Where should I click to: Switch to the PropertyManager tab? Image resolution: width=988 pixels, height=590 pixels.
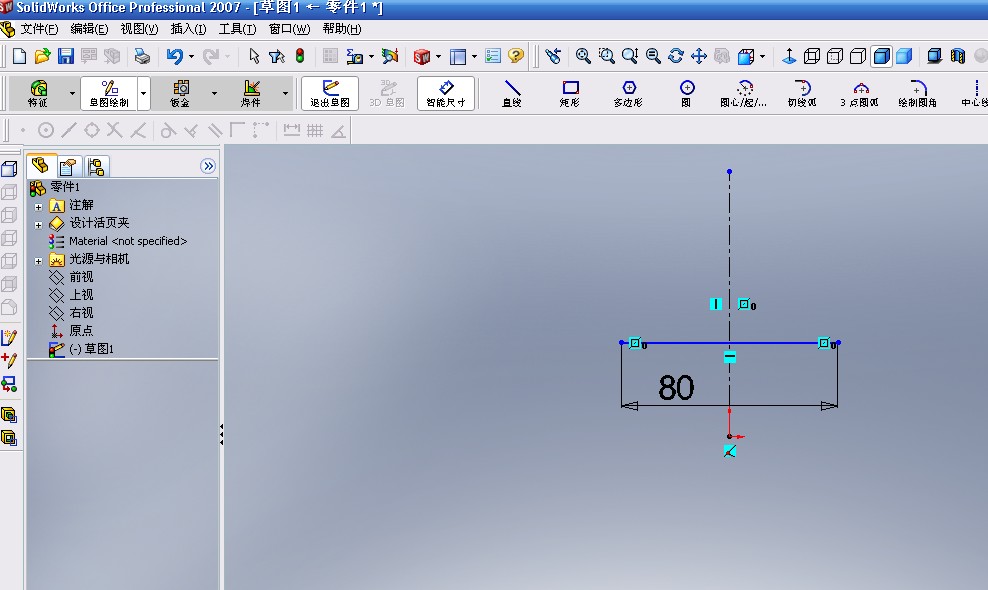(68, 166)
